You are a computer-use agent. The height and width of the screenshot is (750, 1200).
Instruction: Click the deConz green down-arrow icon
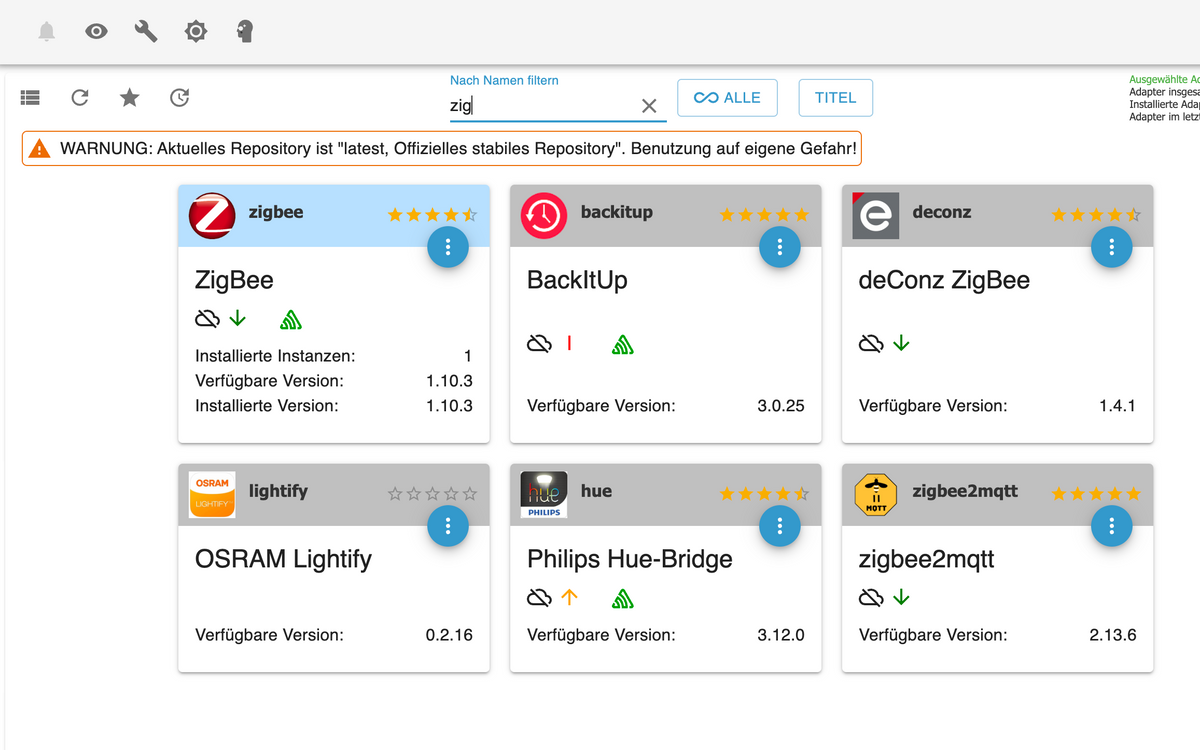coord(901,343)
